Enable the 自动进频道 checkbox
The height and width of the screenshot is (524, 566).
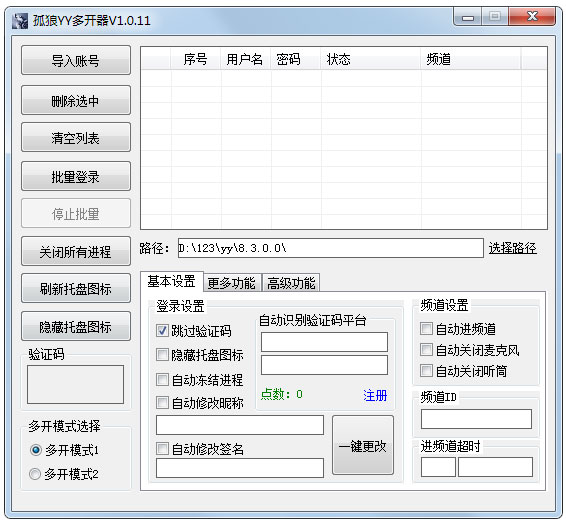(426, 328)
